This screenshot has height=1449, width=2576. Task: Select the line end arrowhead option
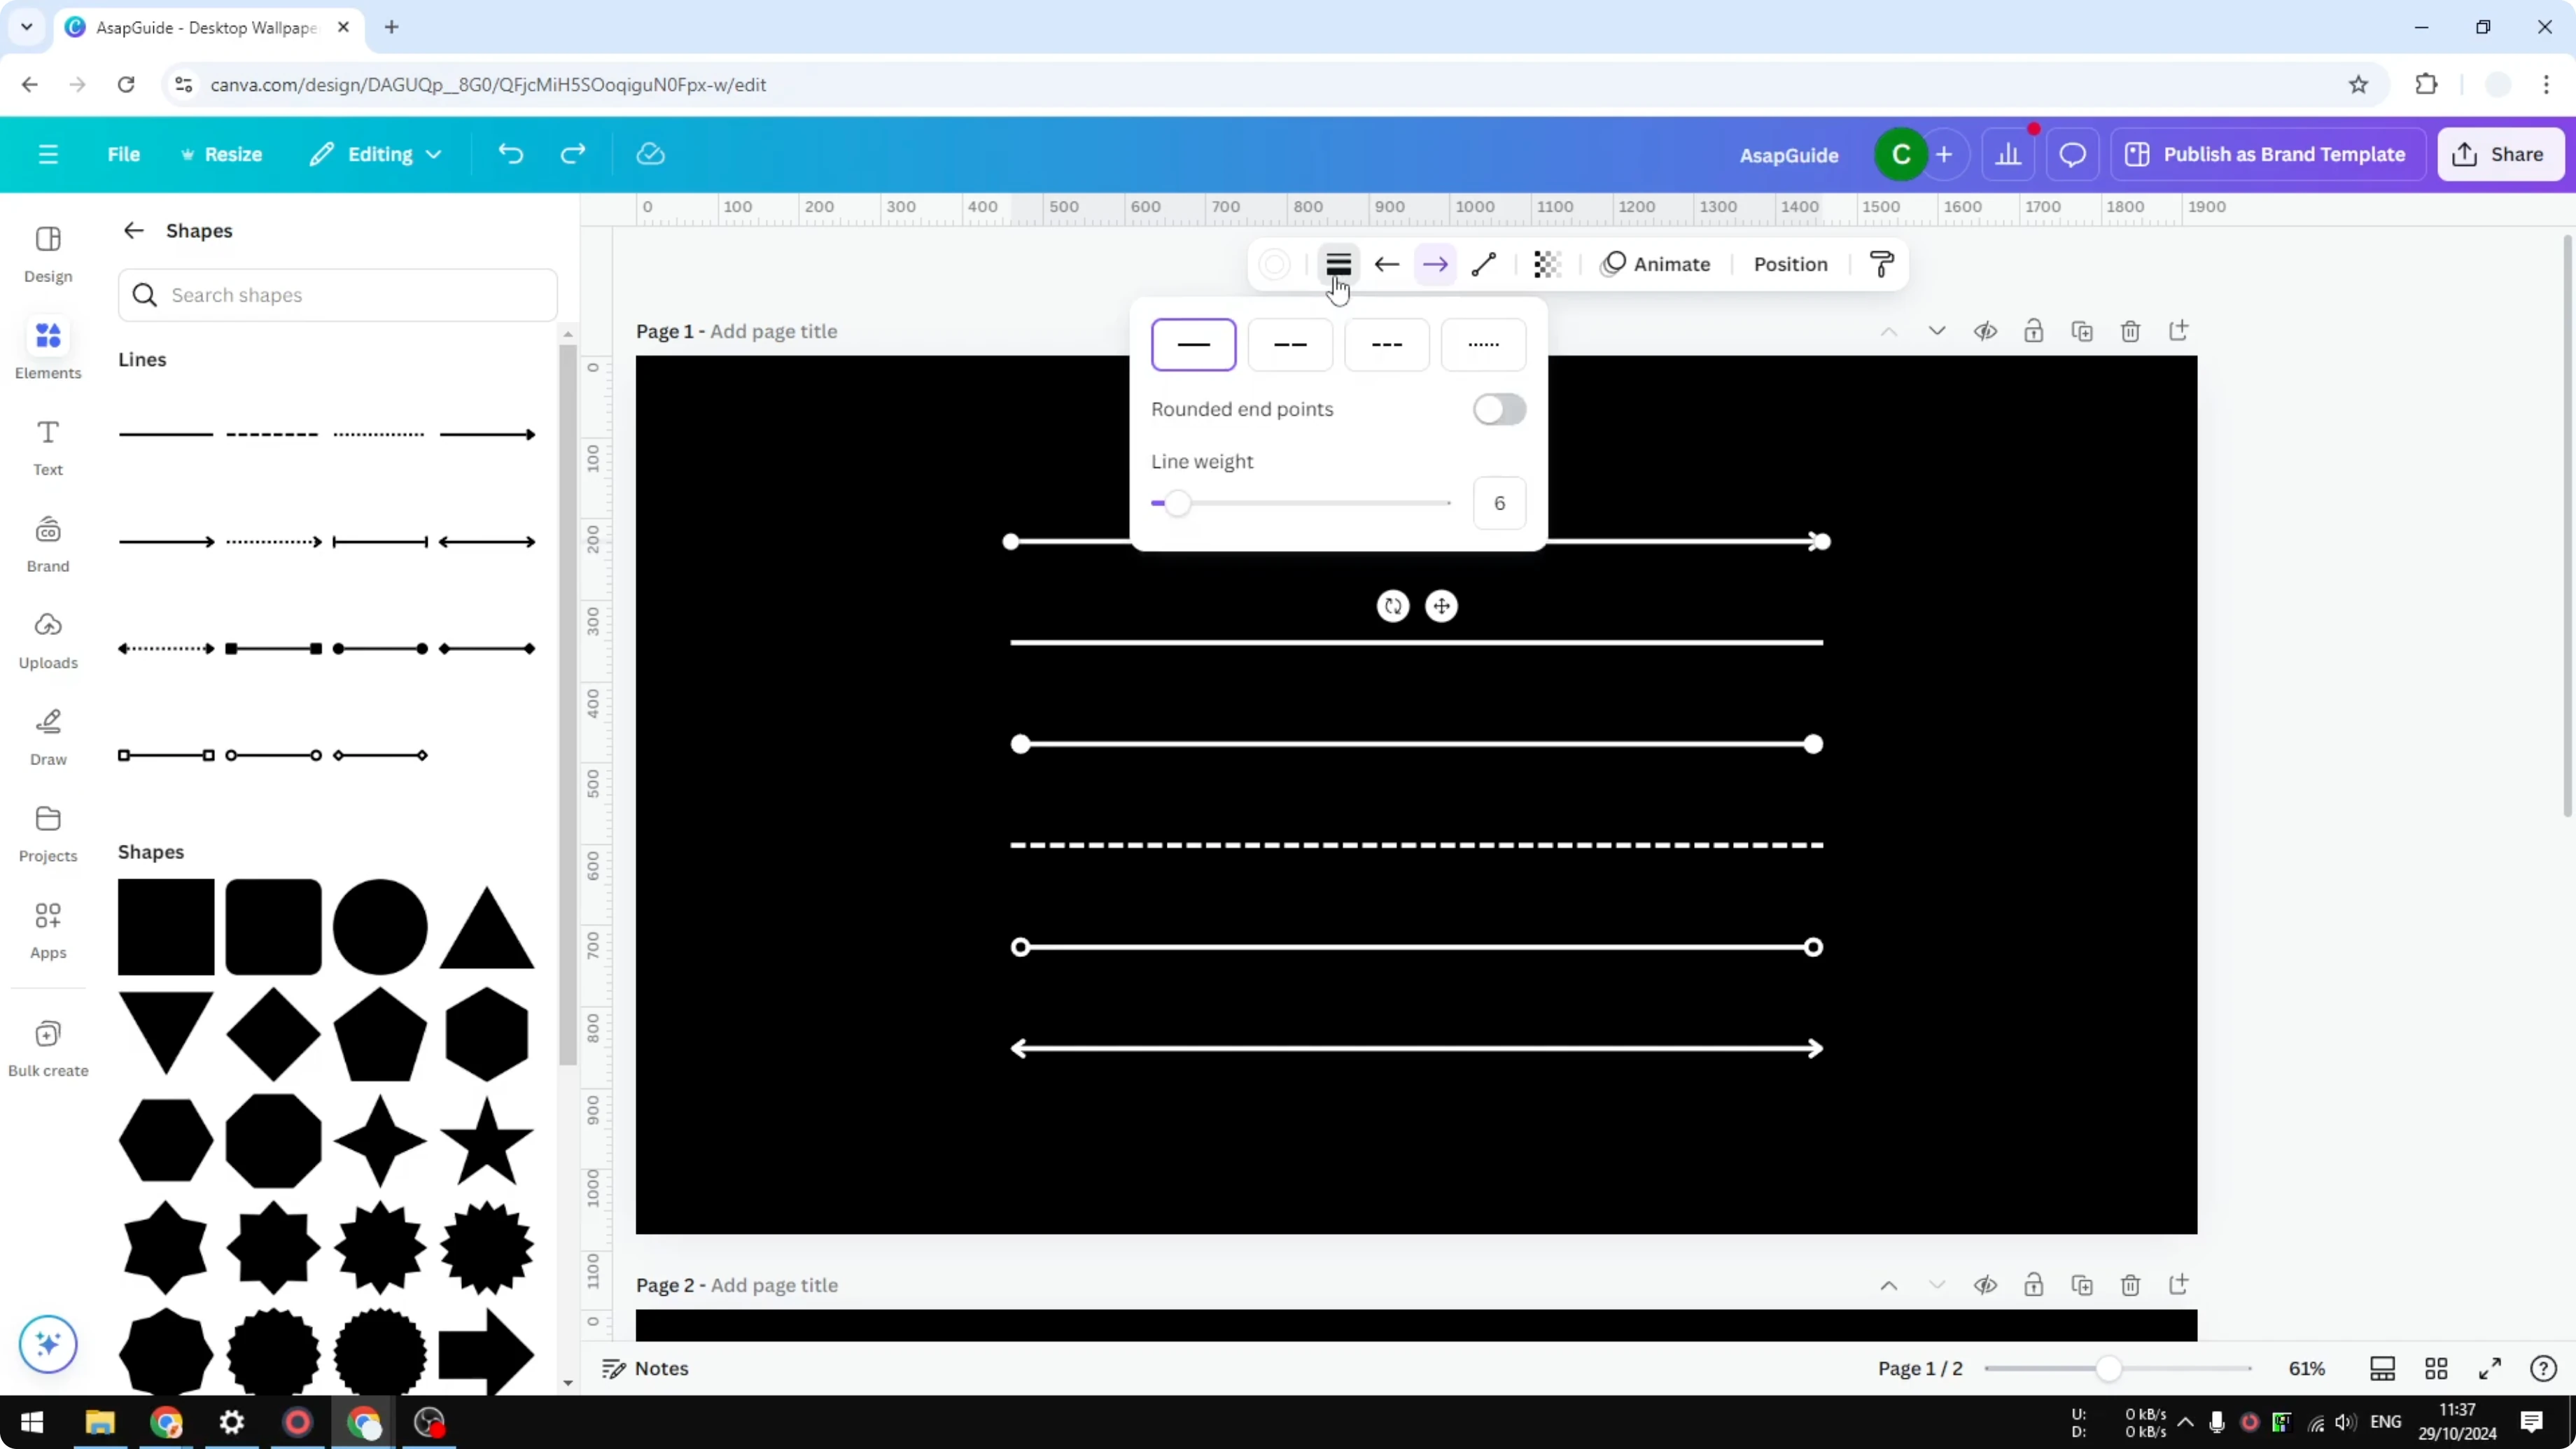[1435, 264]
